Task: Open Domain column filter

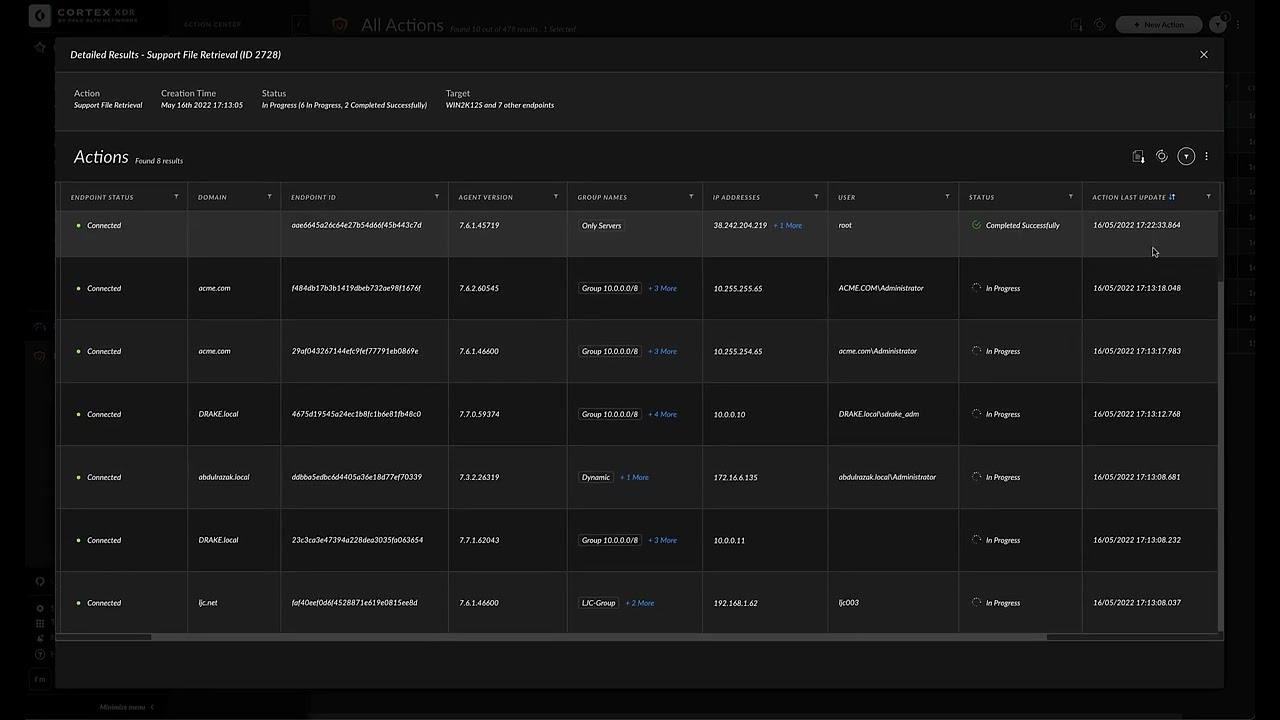Action: point(269,197)
